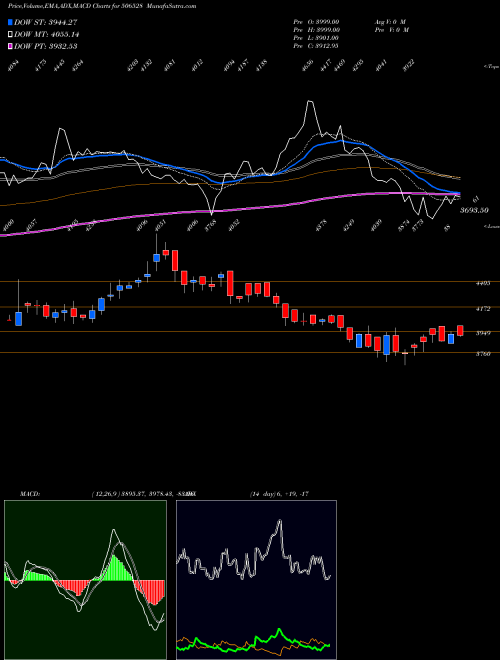Select the 'DOW MT: 4055.14' legend text
The height and width of the screenshot is (660, 500).
[46, 34]
